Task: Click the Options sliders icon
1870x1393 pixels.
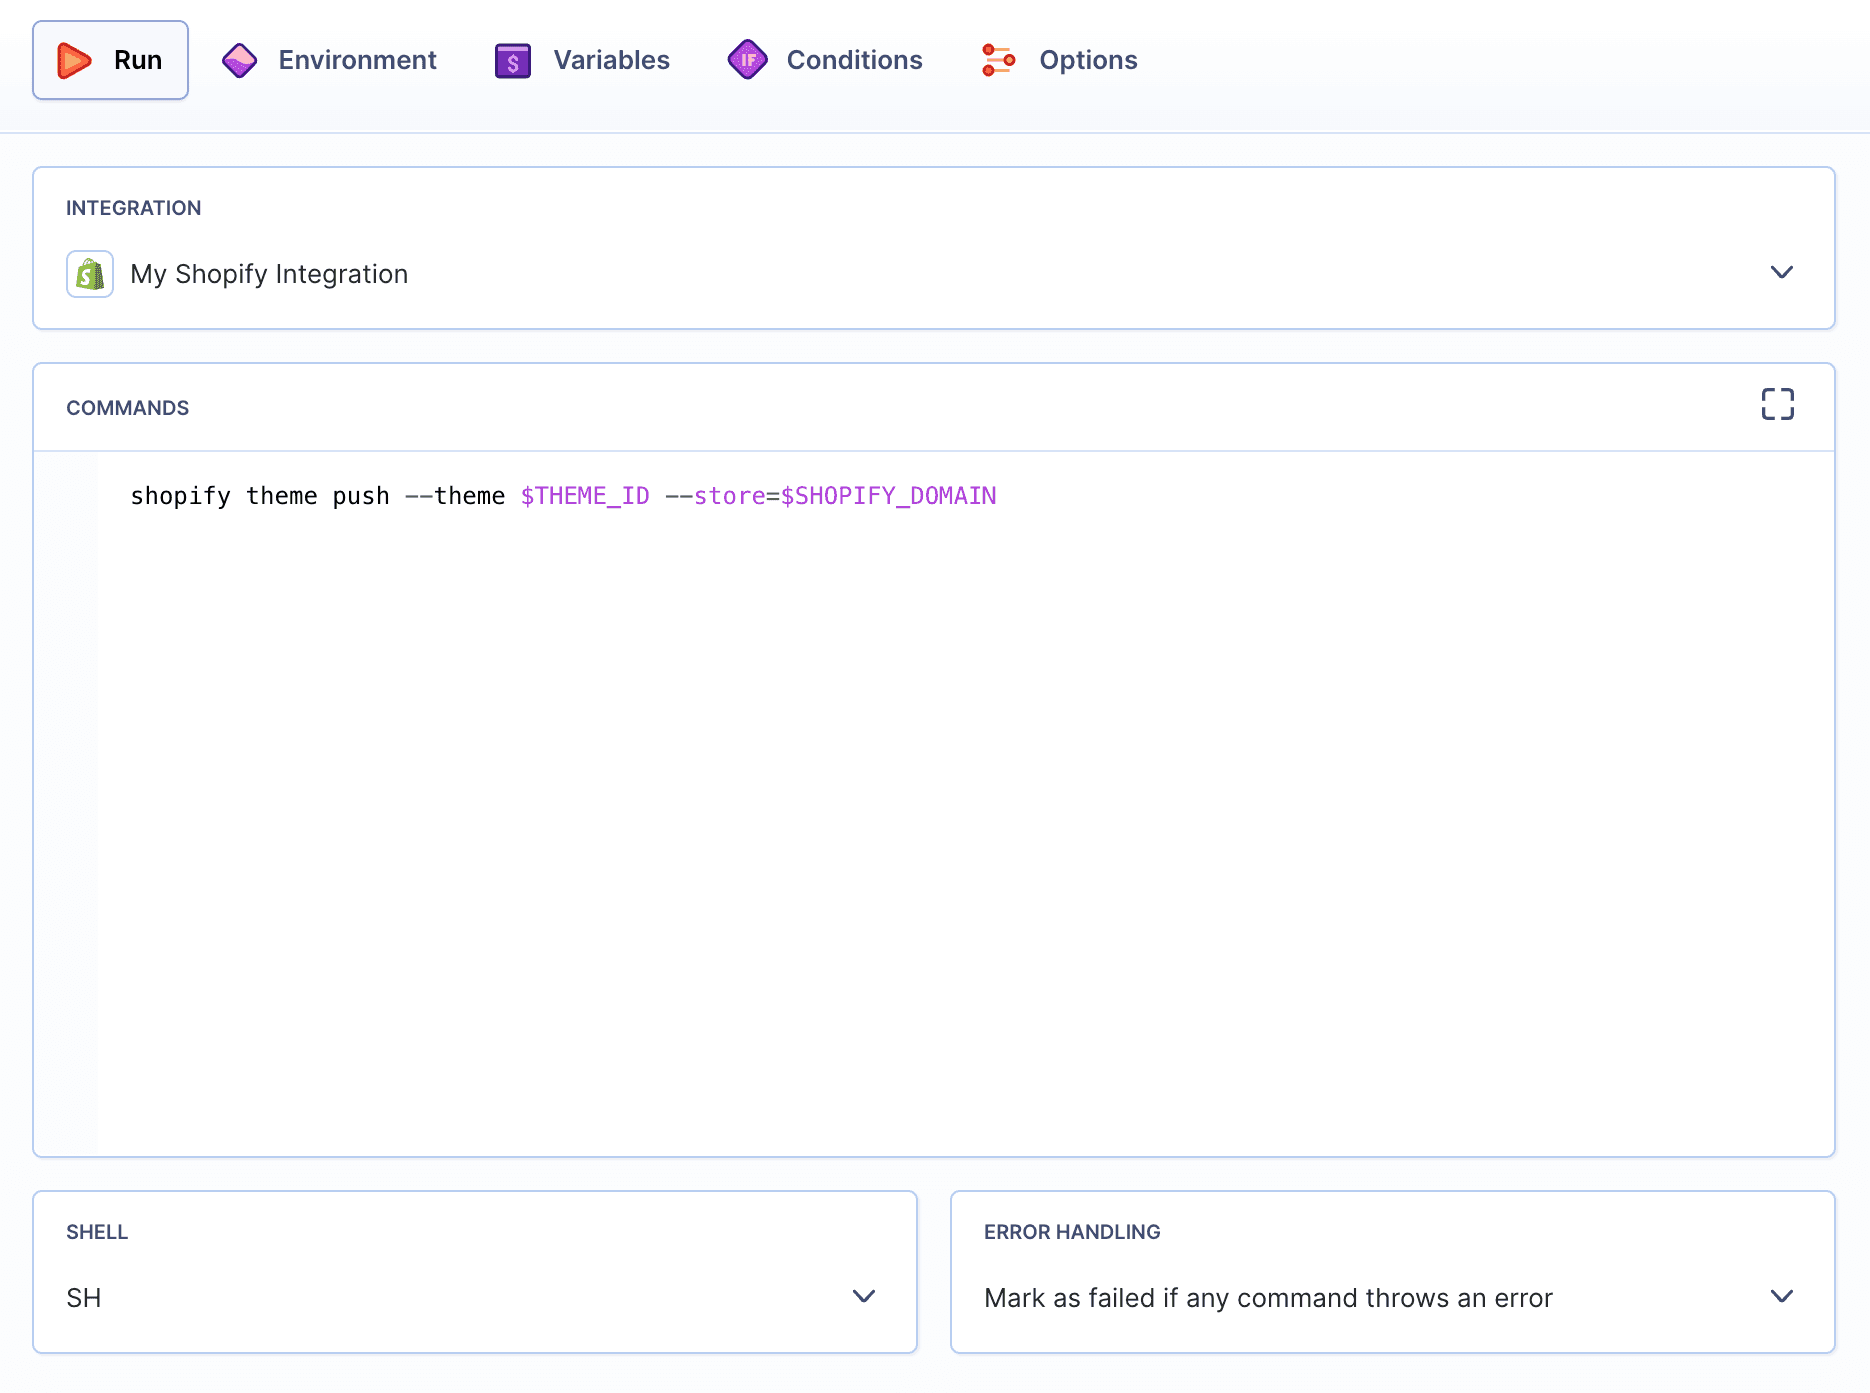Action: [998, 59]
